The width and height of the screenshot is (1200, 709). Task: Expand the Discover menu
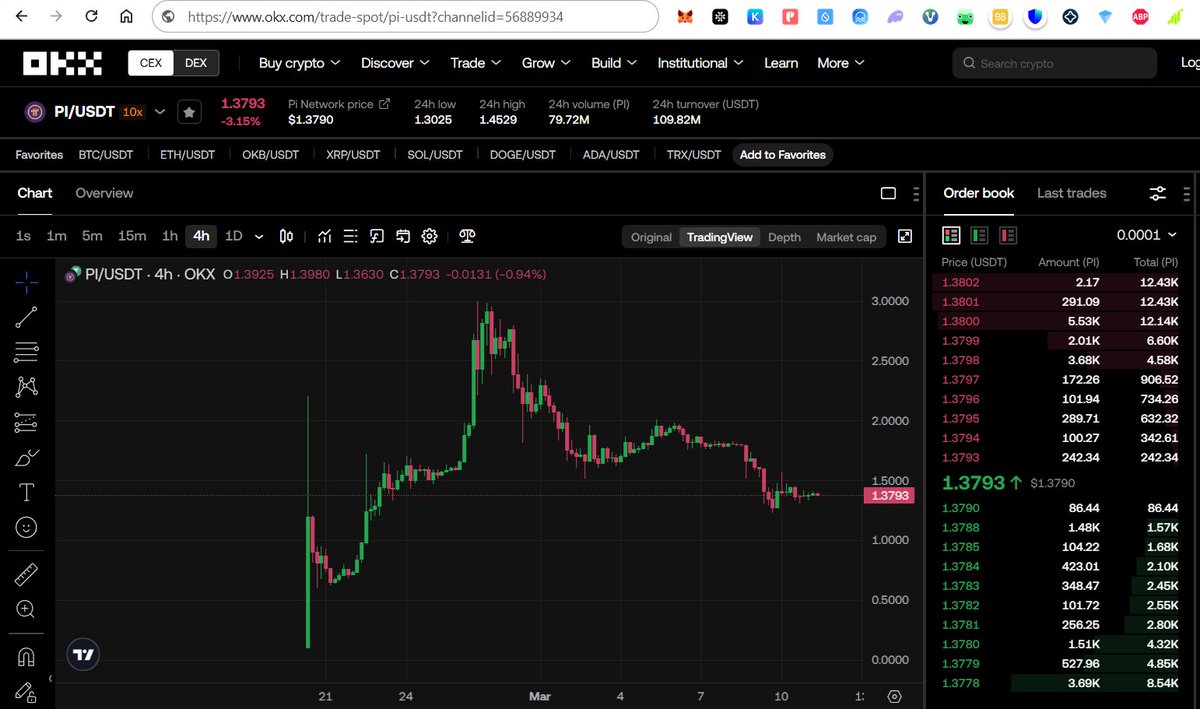click(x=395, y=63)
